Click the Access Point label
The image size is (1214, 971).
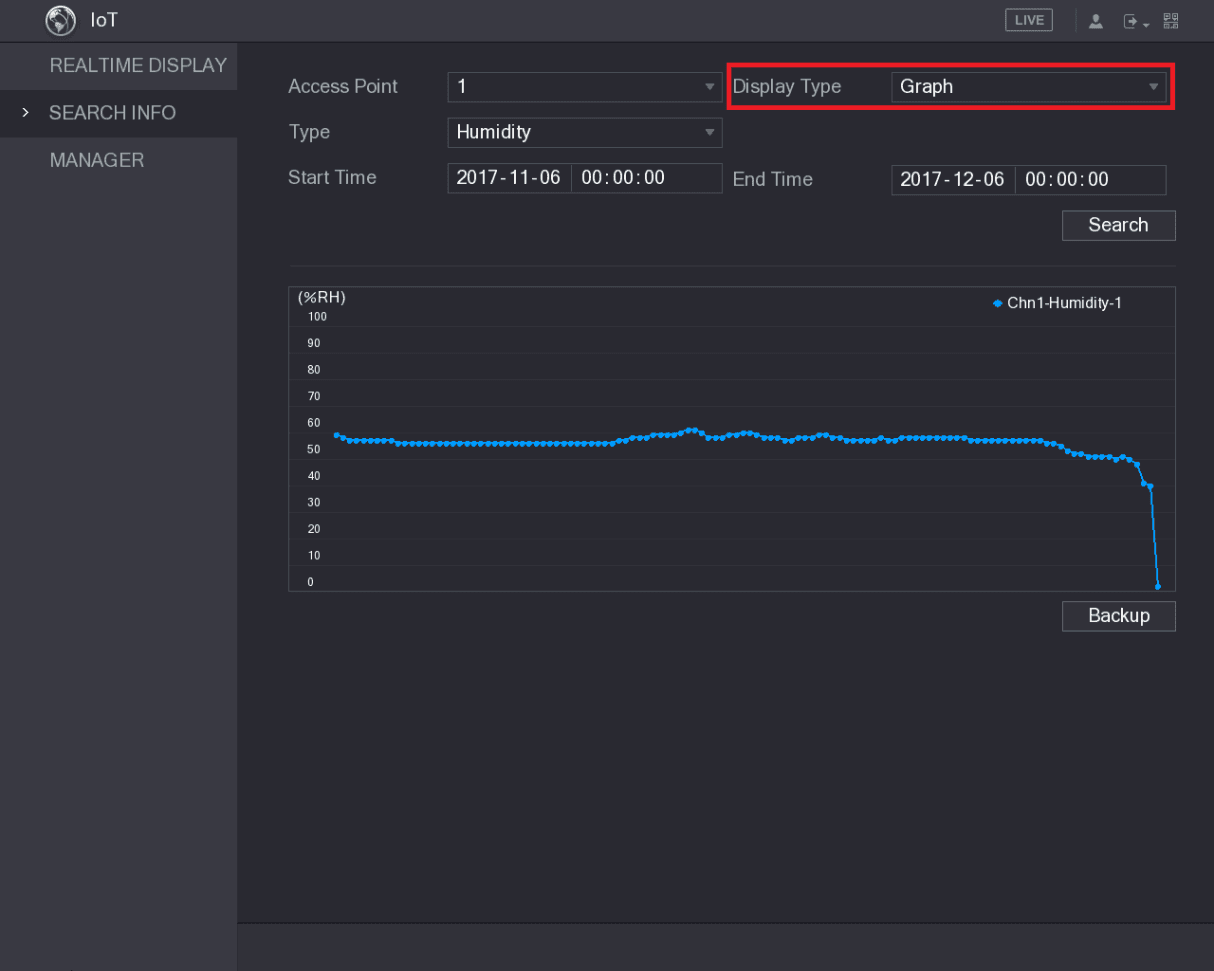(x=343, y=87)
